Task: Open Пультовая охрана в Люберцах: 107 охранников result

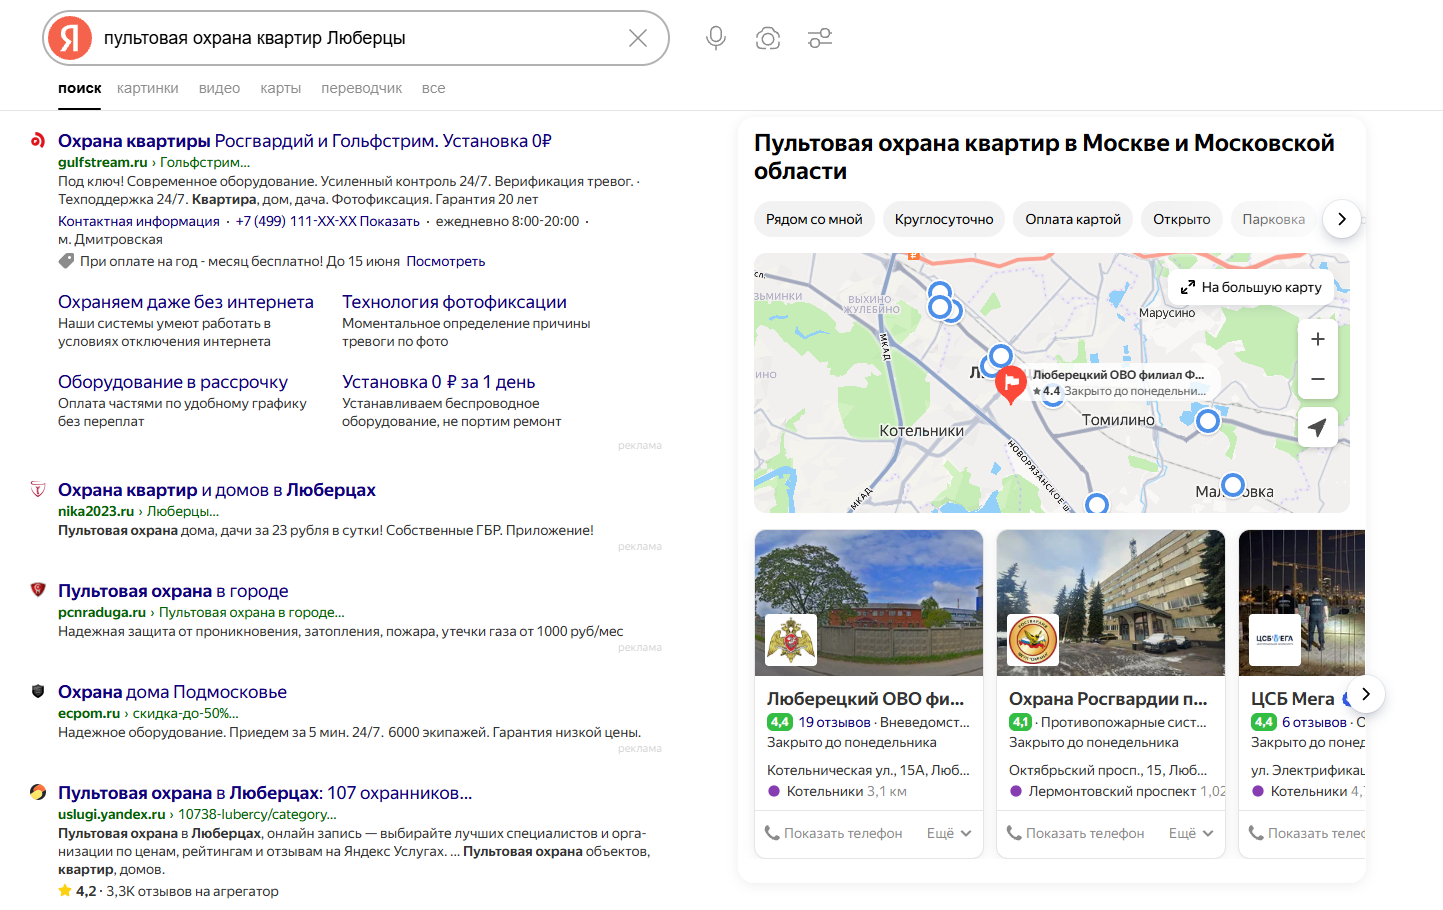Action: tap(265, 793)
